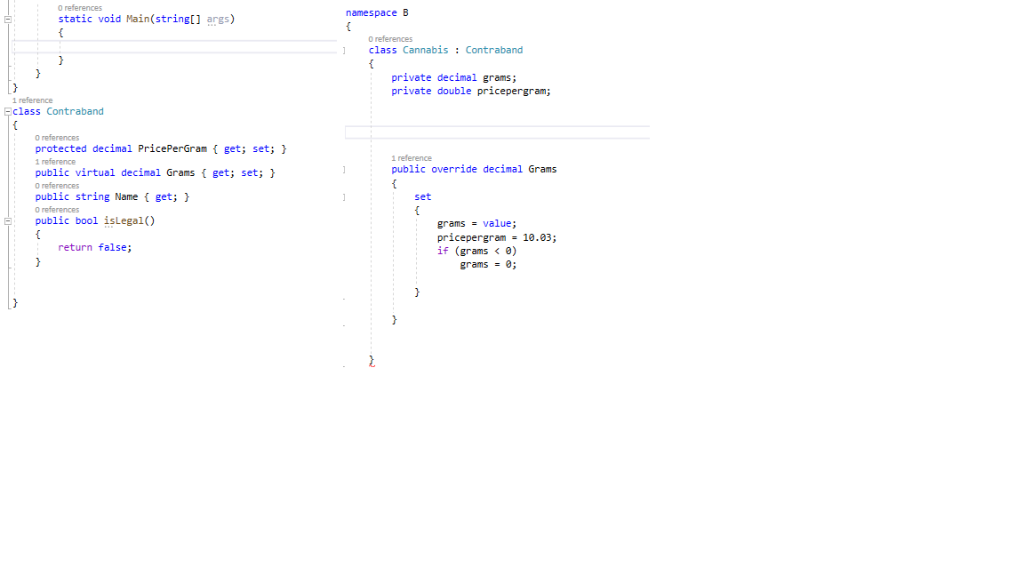Click the 'namespace B' declaration
Viewport: 1024px width, 576px height.
click(377, 13)
